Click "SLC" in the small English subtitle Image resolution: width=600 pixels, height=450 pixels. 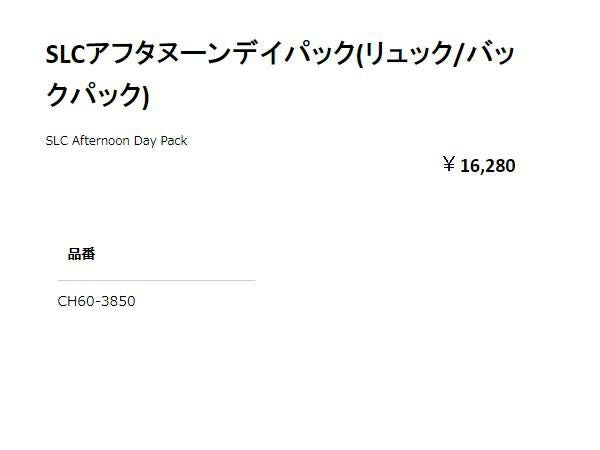click(x=57, y=141)
